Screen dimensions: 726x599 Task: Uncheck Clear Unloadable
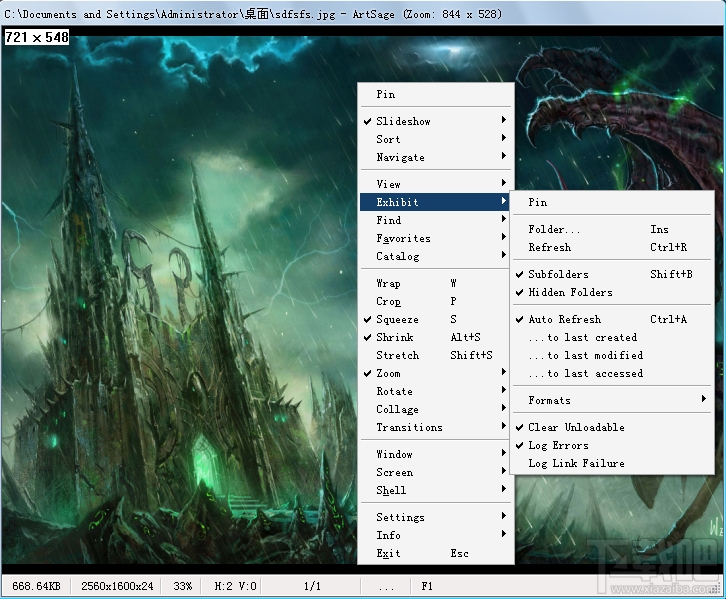[x=612, y=427]
